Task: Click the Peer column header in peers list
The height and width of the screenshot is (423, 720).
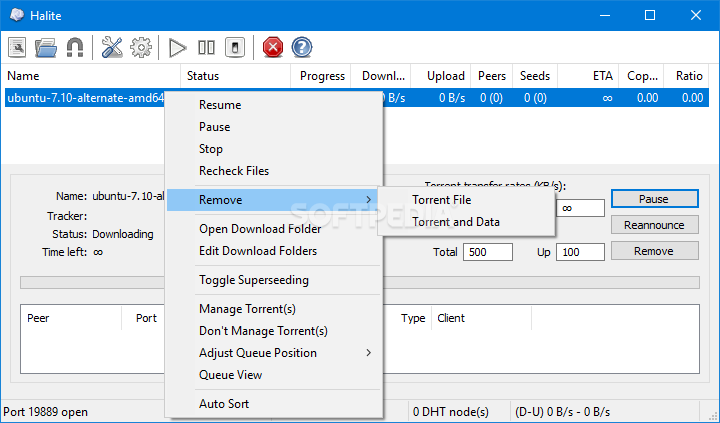Action: 71,318
